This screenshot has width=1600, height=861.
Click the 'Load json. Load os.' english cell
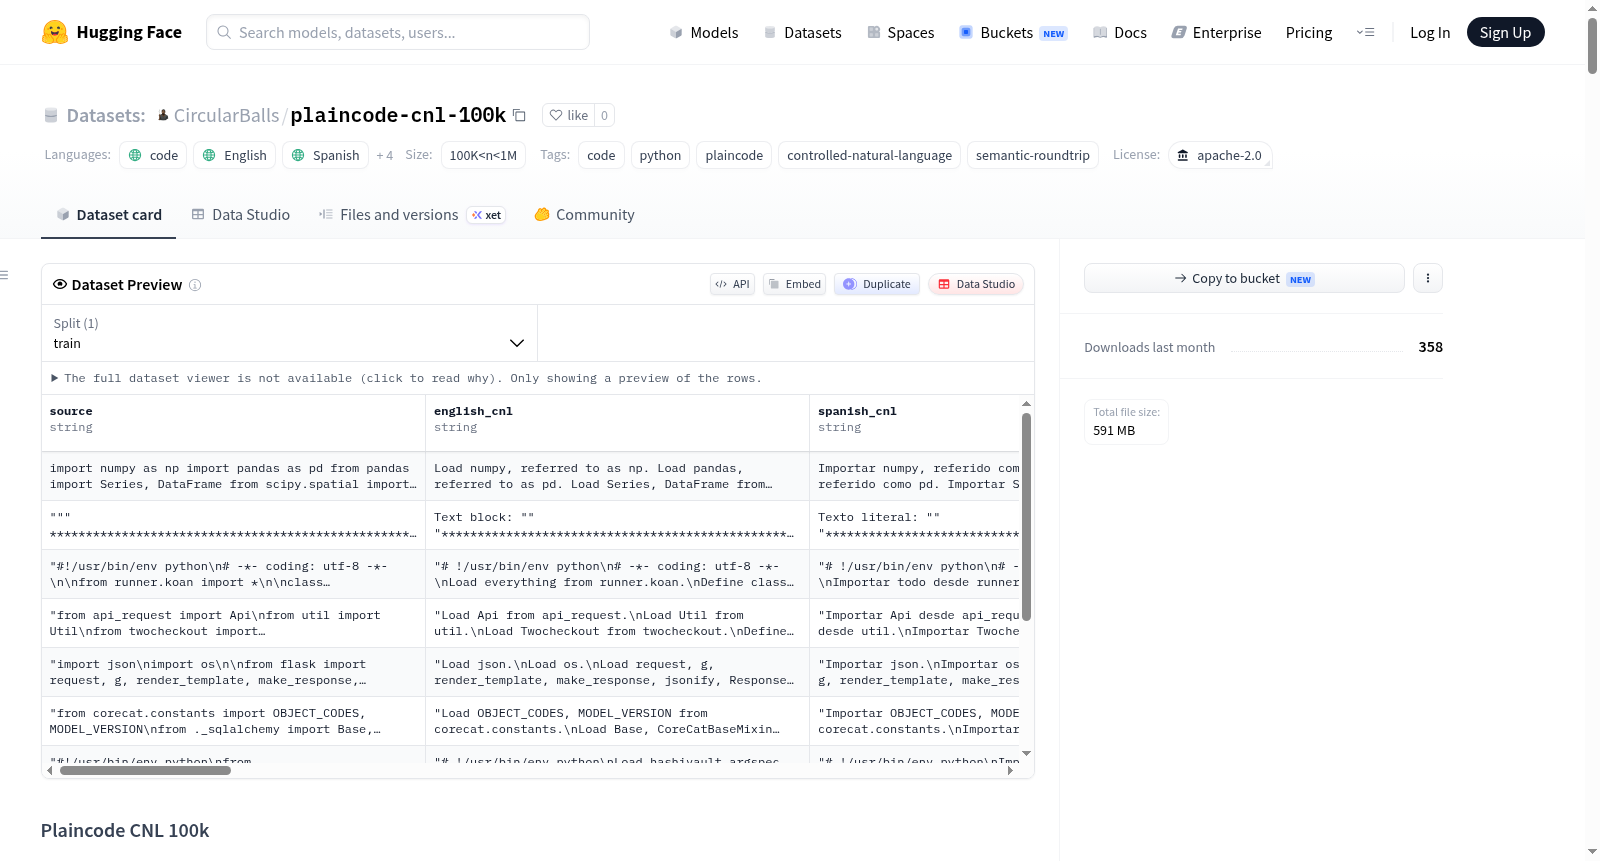[618, 672]
